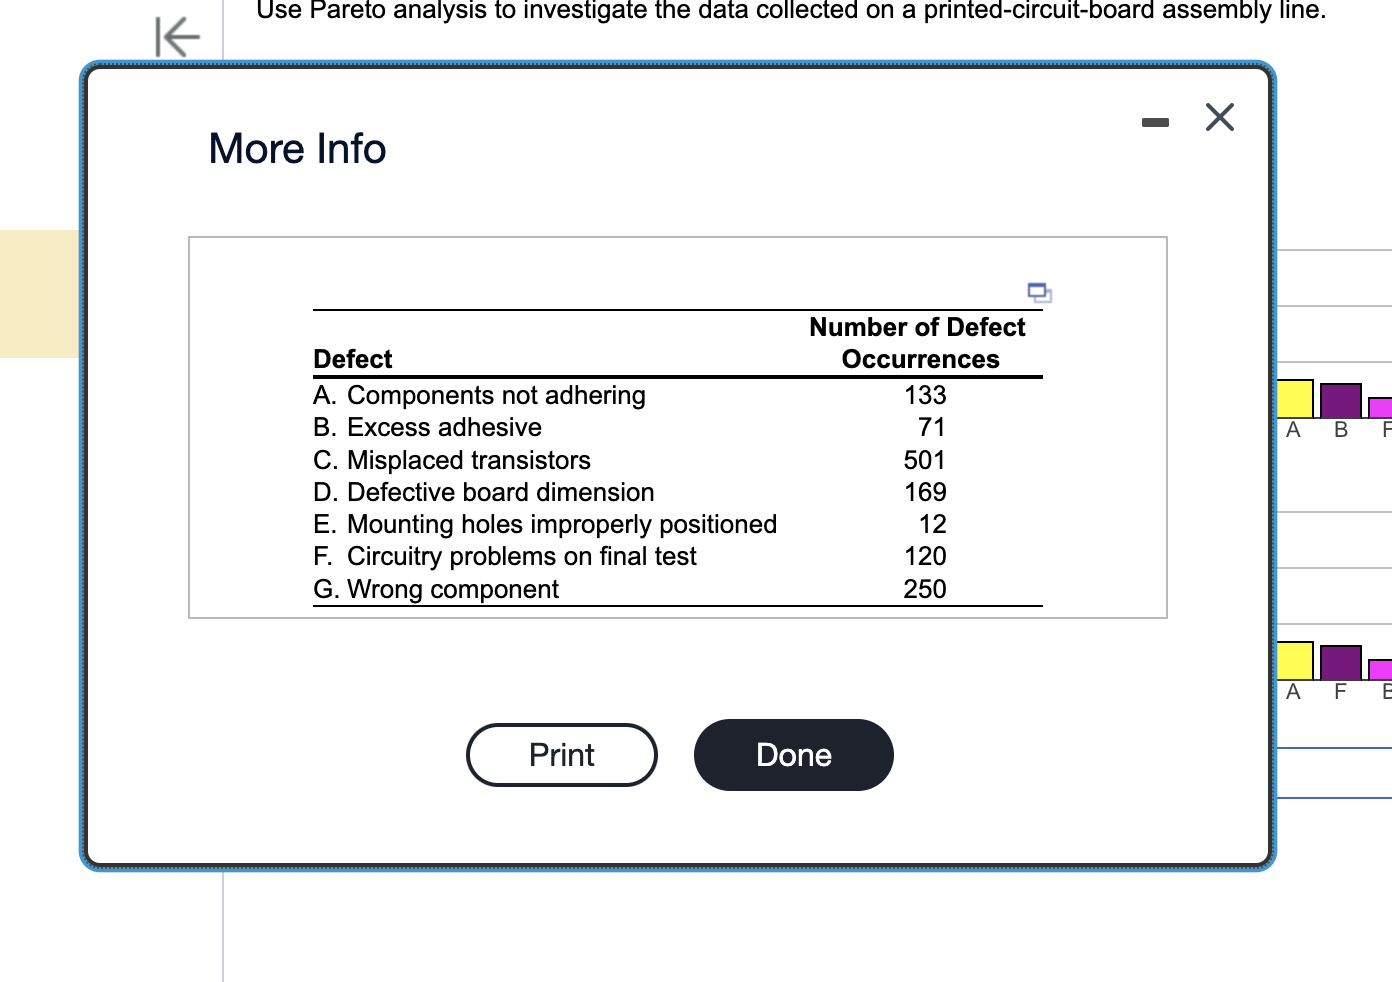The width and height of the screenshot is (1392, 982).
Task: Click the More Info dialog title
Action: [297, 149]
